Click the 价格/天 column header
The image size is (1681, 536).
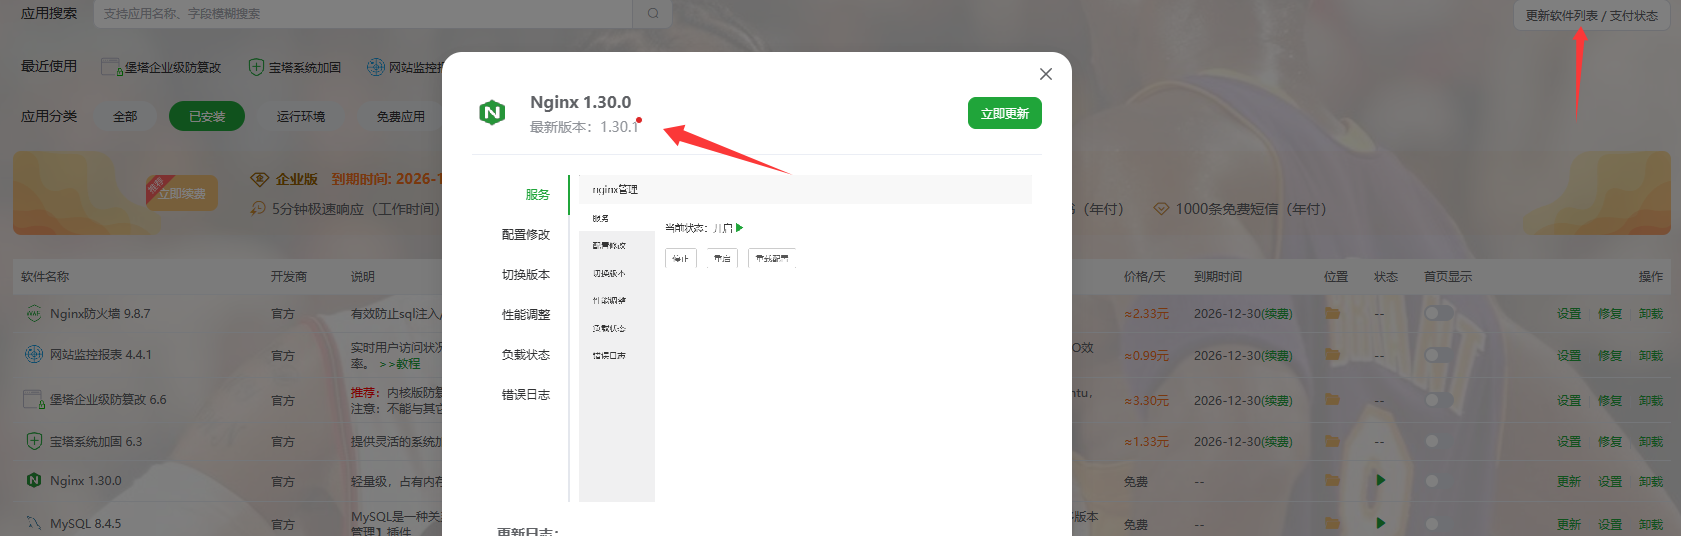[x=1145, y=276]
